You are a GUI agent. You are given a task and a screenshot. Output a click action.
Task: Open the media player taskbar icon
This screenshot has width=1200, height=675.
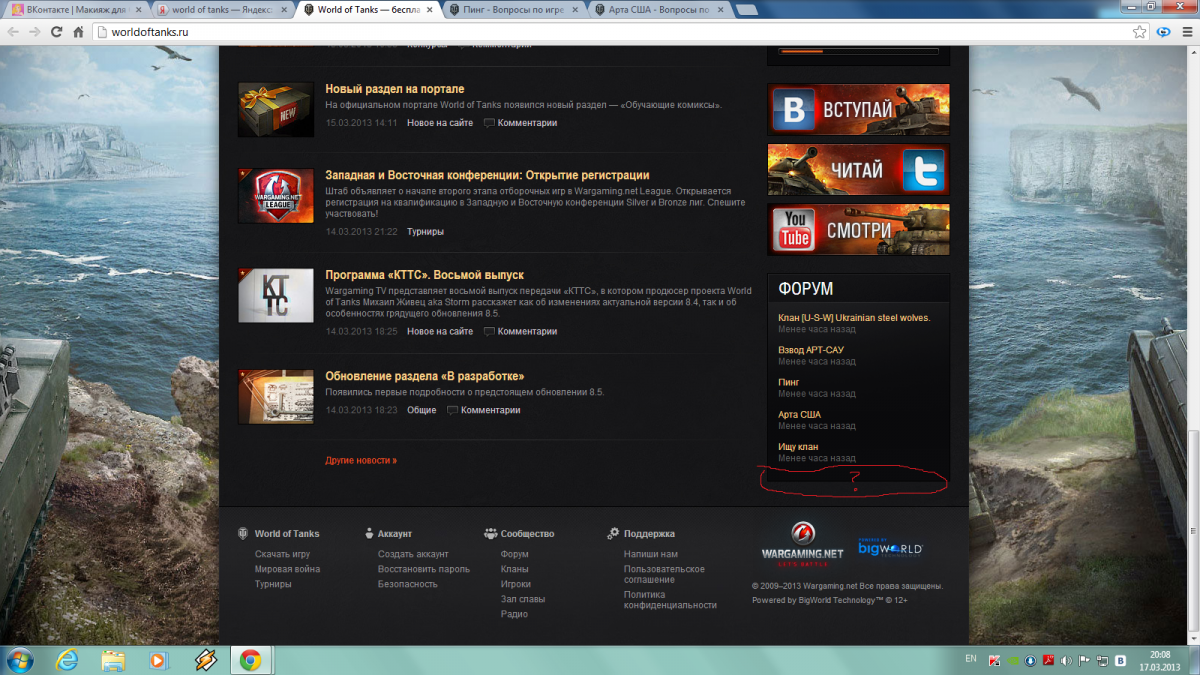(x=158, y=660)
